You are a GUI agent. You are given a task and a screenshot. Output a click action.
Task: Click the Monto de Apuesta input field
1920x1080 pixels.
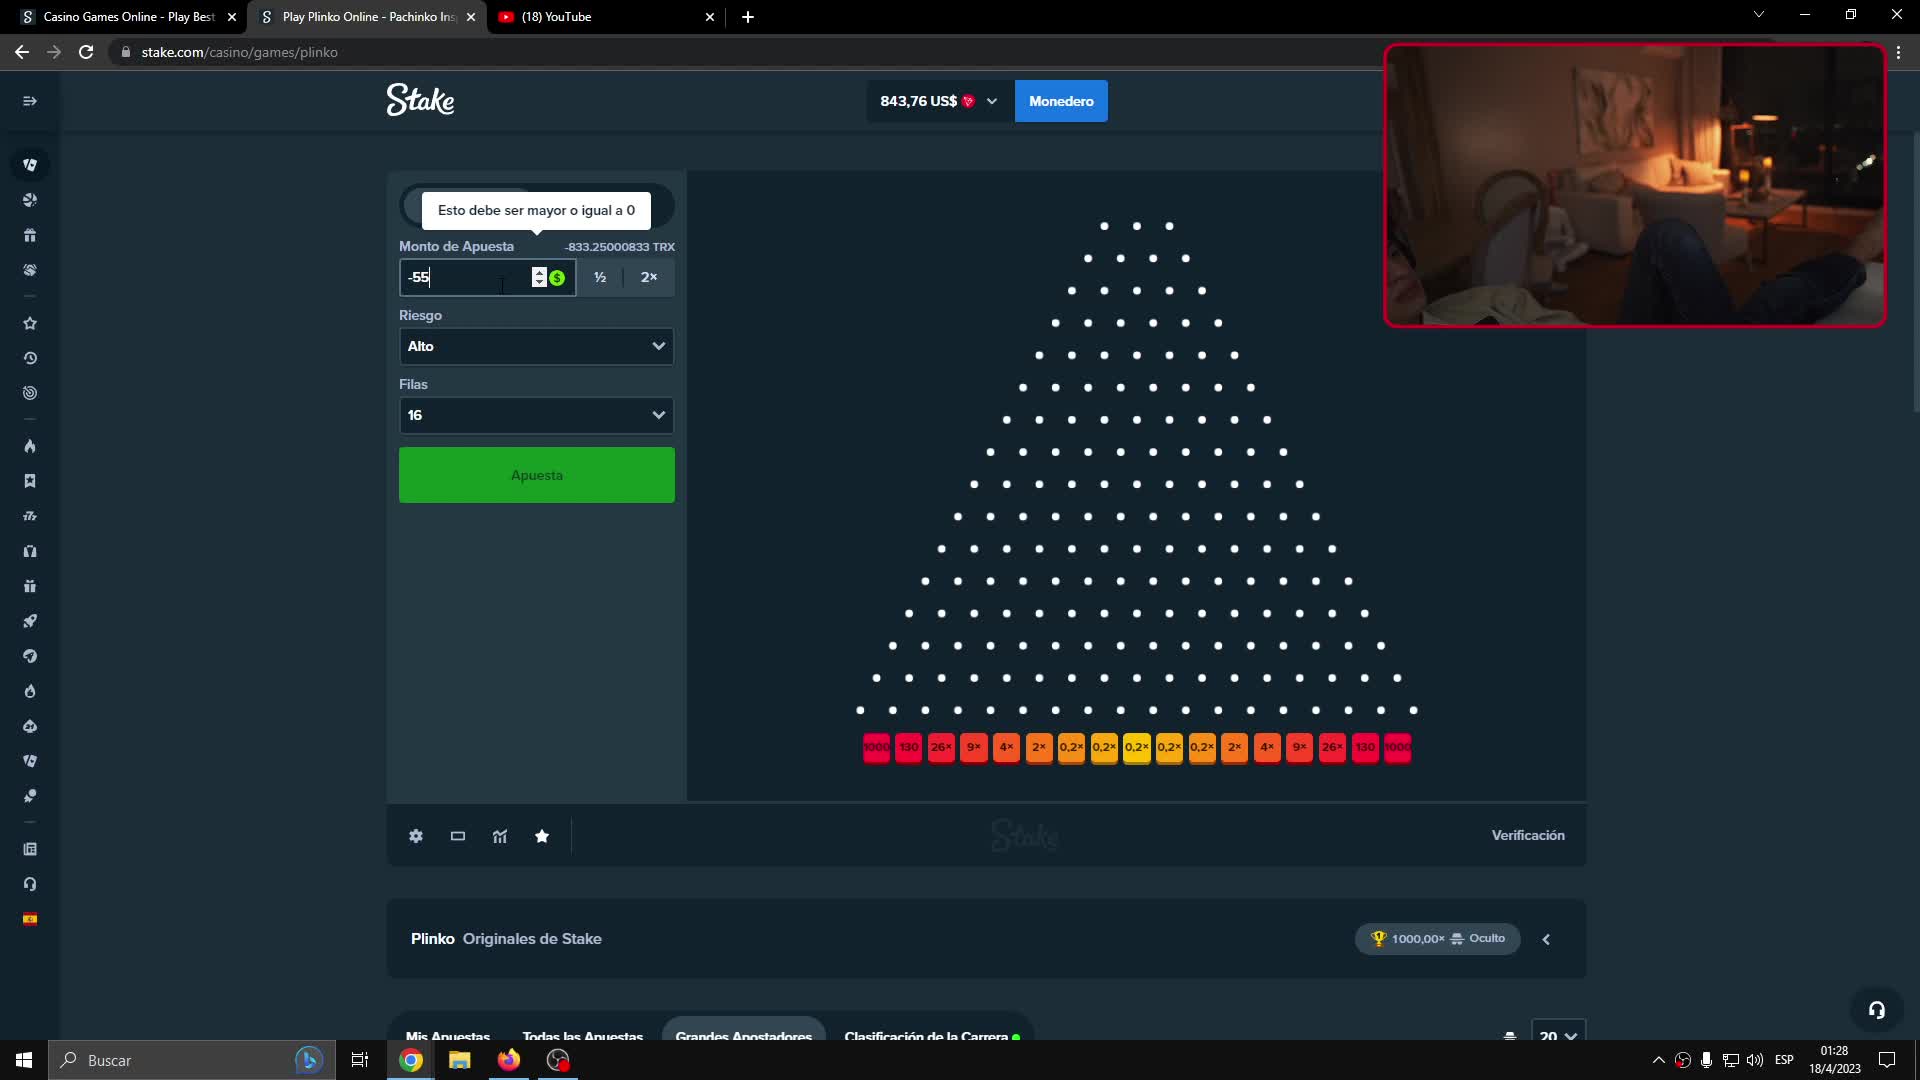coord(466,277)
